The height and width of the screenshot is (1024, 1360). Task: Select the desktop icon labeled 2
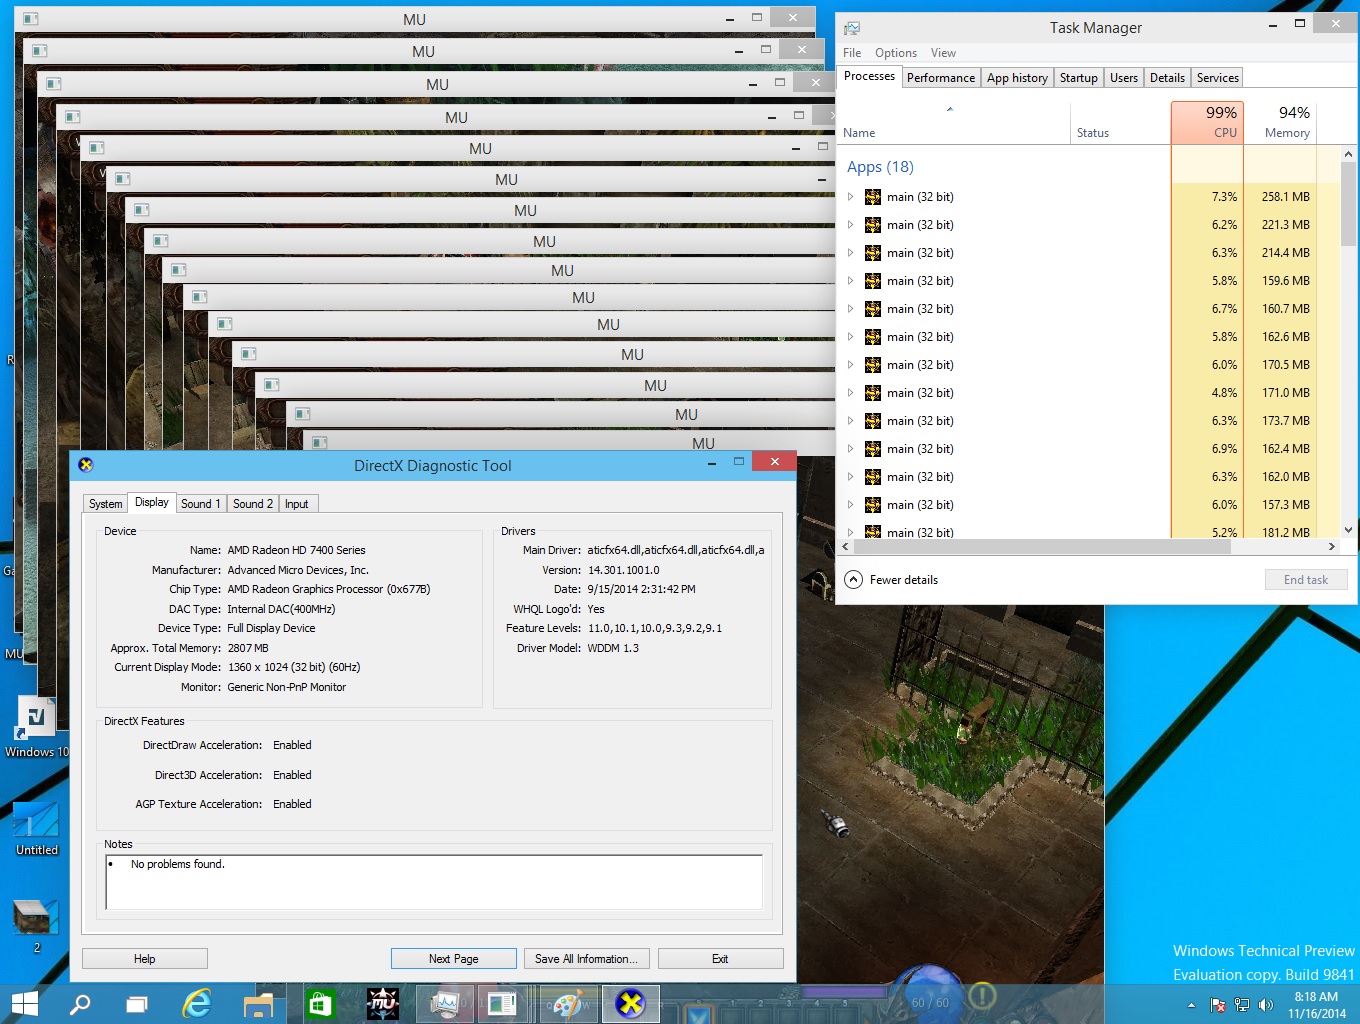pos(36,925)
